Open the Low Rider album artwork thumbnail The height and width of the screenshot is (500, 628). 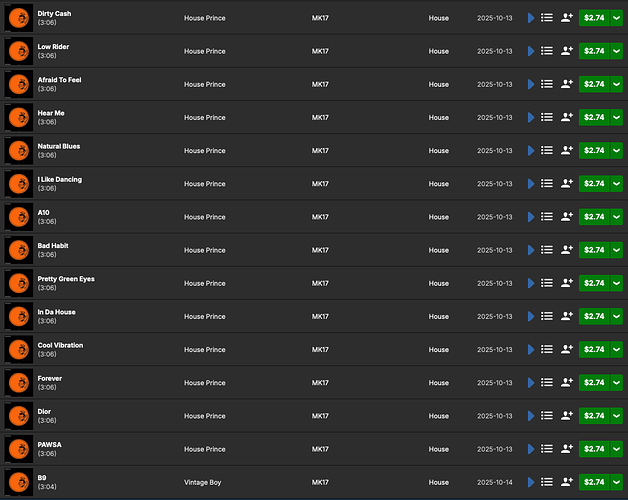pyautogui.click(x=17, y=51)
